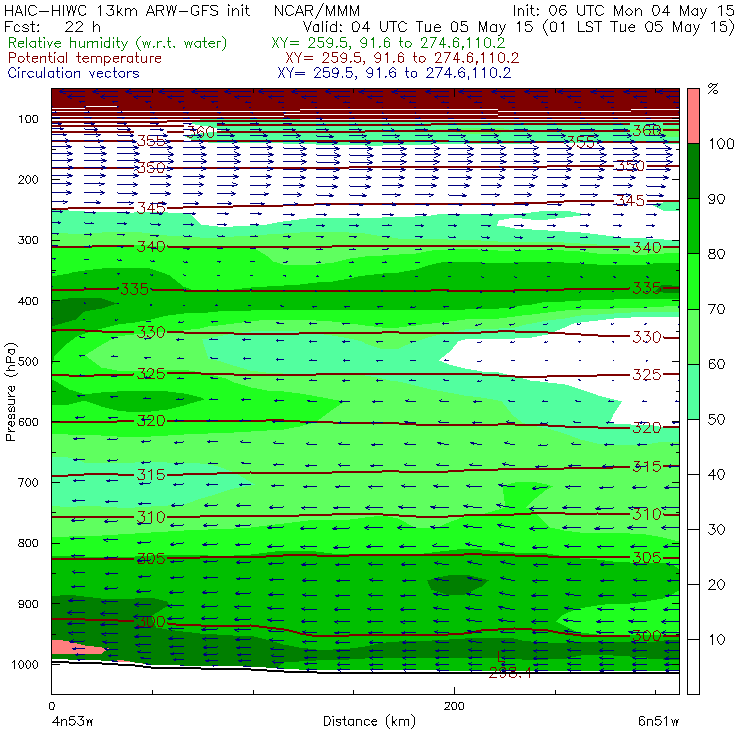Click the 'Valid: 04 UTC Tue 05 May 15' text

tap(419, 27)
